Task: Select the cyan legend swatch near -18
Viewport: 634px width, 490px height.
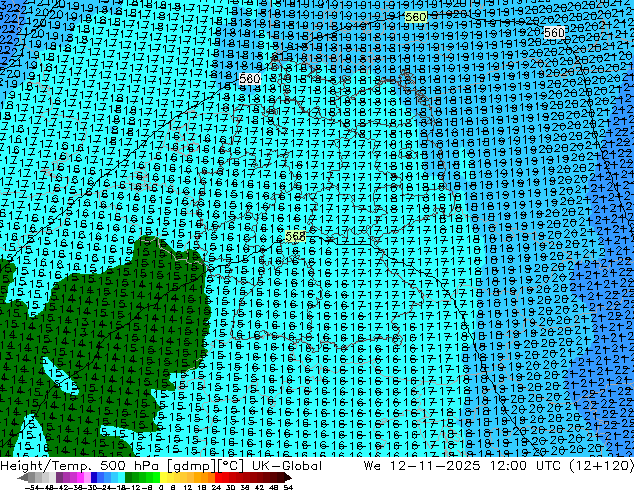Action: pos(121,478)
